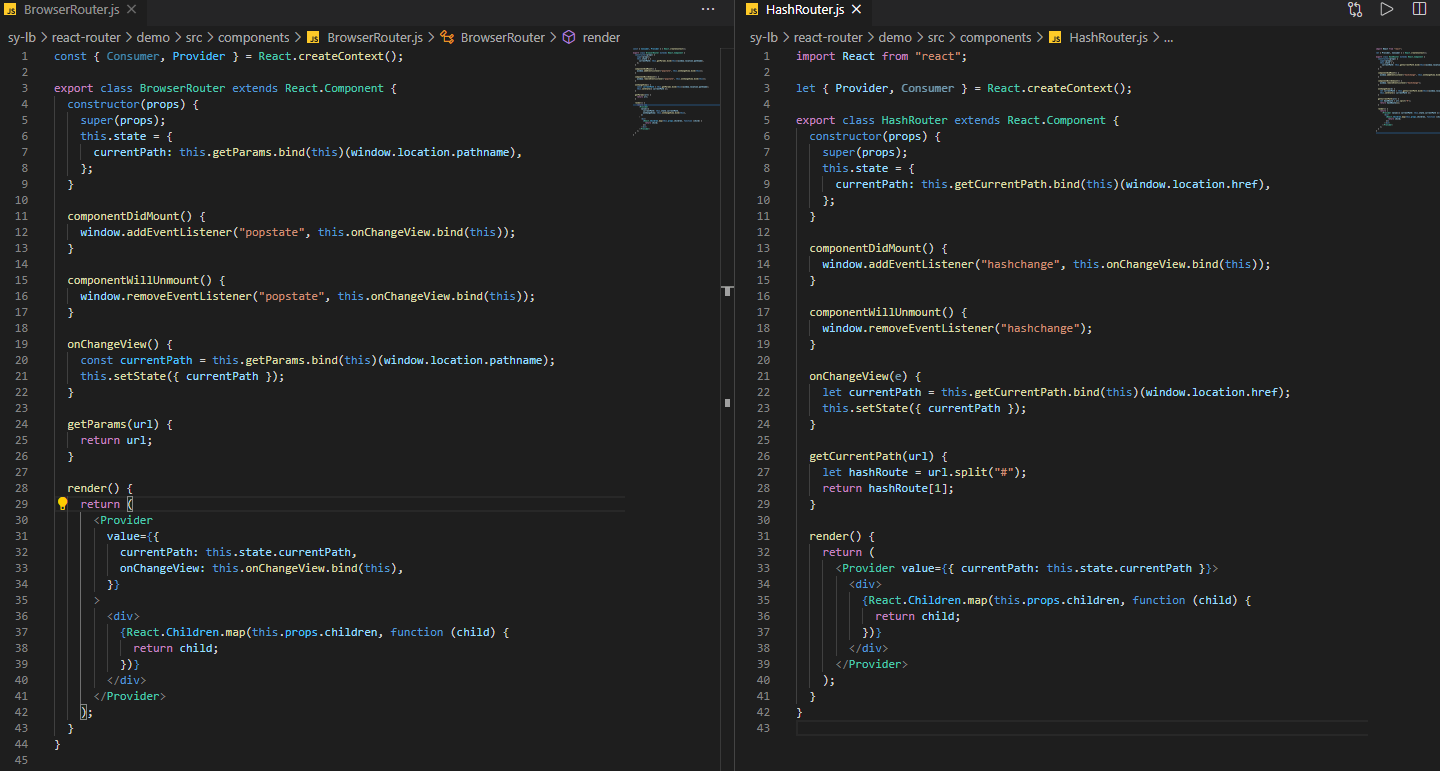1440x771 pixels.
Task: Click "popstate" string in removeEventListener line
Action: (292, 296)
